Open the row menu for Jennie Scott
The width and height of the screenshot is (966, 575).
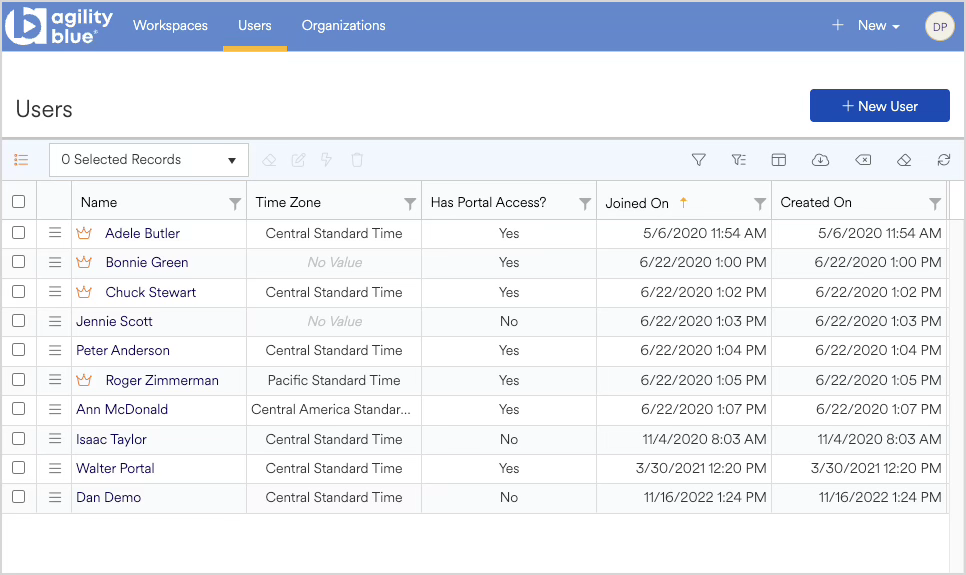pos(55,320)
